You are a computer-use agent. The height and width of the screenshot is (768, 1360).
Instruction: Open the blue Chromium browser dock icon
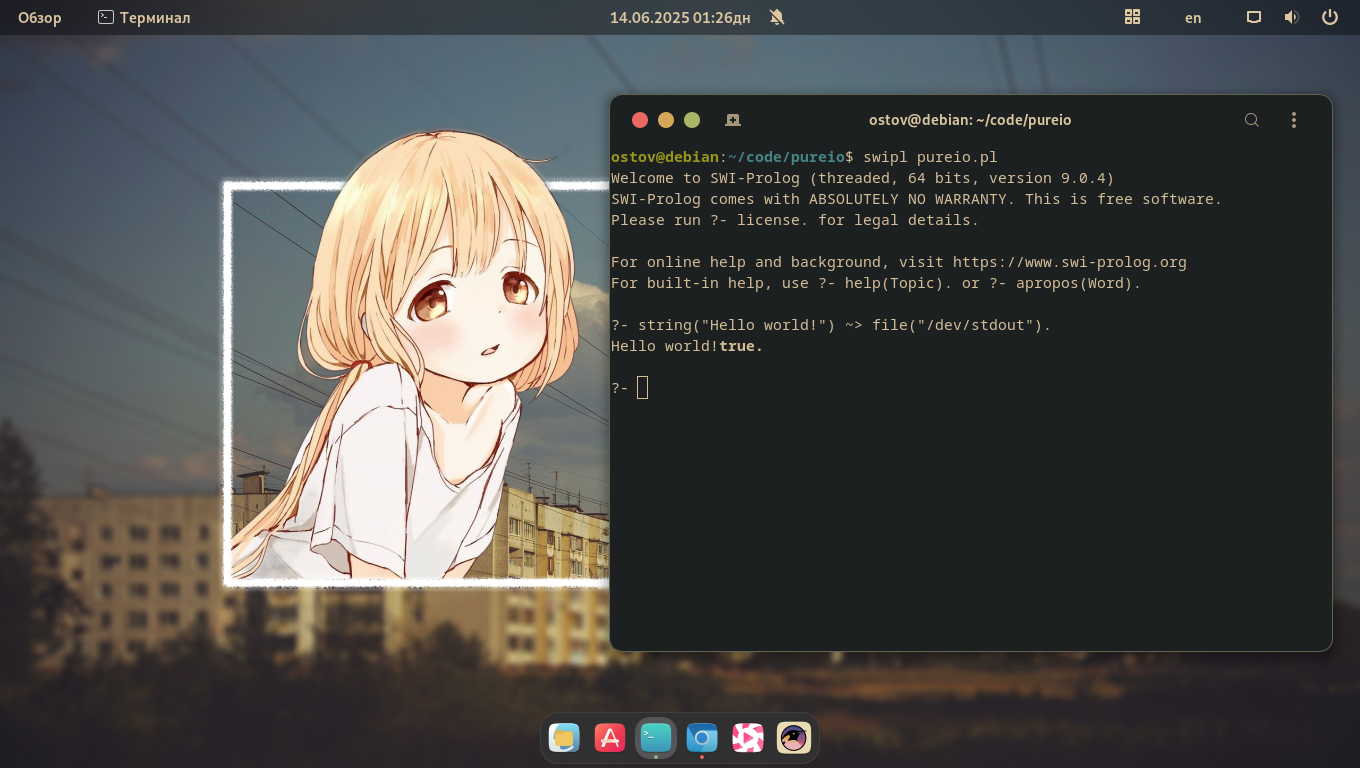pos(702,738)
